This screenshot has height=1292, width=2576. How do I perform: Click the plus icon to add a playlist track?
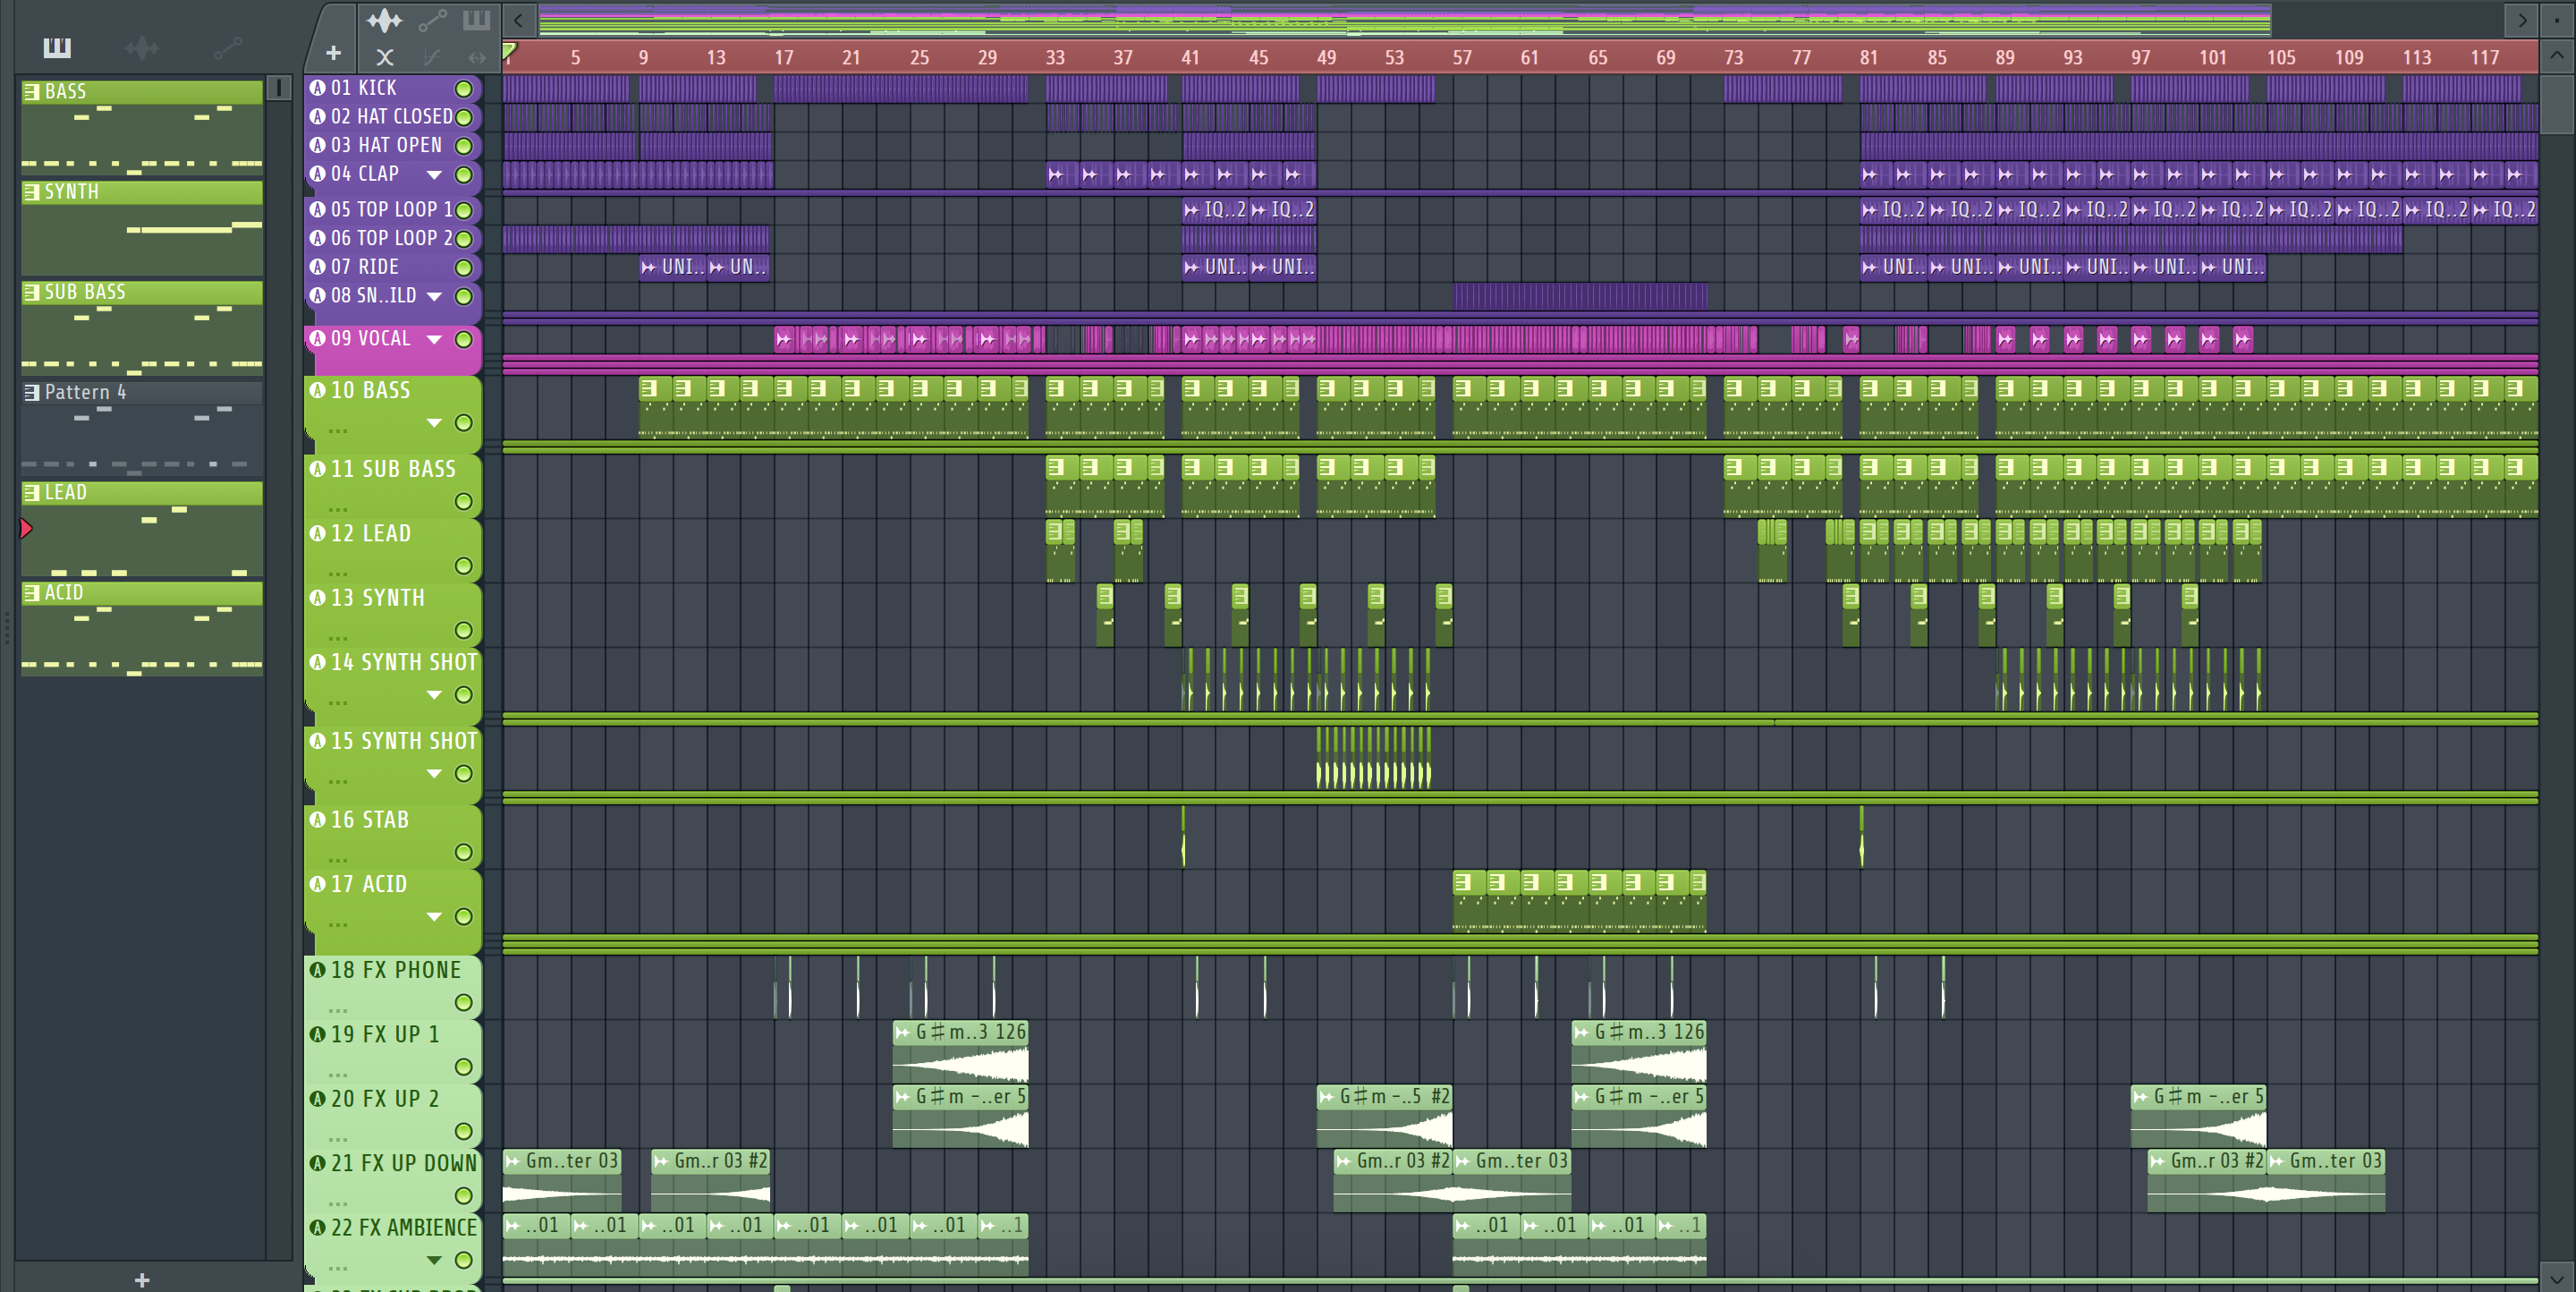[x=333, y=53]
